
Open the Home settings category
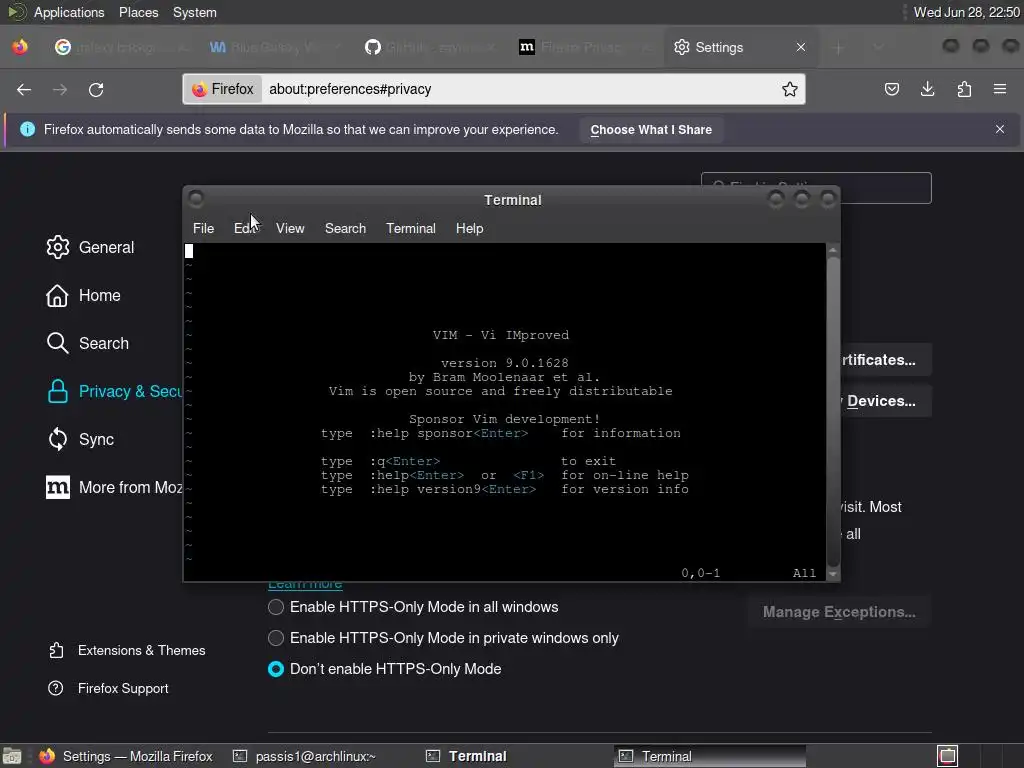[84, 295]
